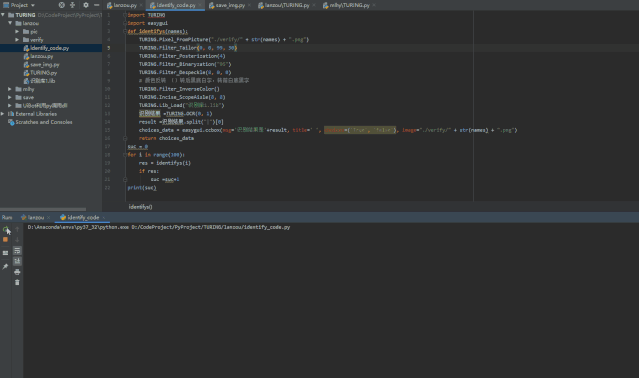The width and height of the screenshot is (639, 378).
Task: Close the identify_code.py editor tab
Action: coord(200,5)
